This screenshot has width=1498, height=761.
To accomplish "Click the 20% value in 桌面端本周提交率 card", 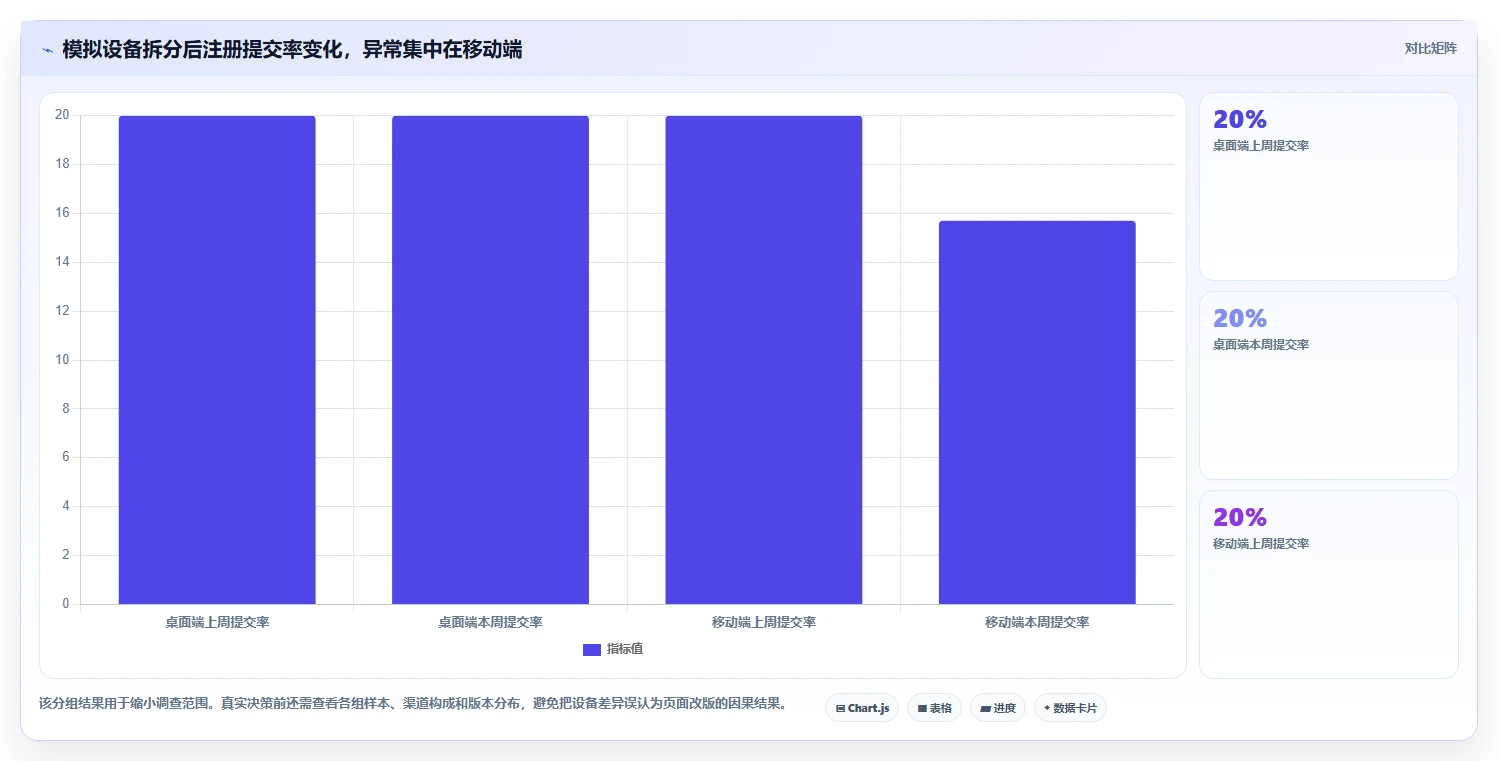I will point(1240,318).
